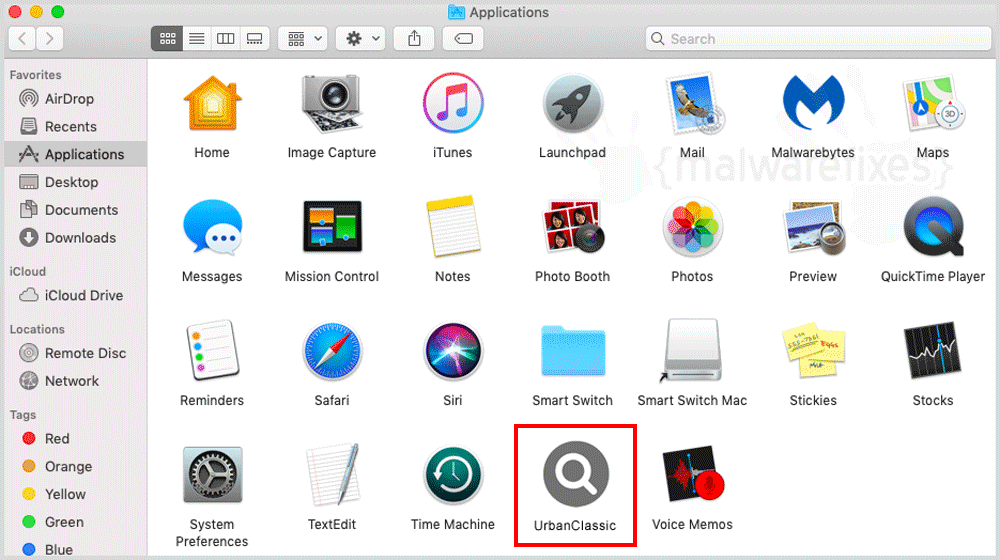Focus the Finder Search field
1000x560 pixels.
[x=818, y=39]
